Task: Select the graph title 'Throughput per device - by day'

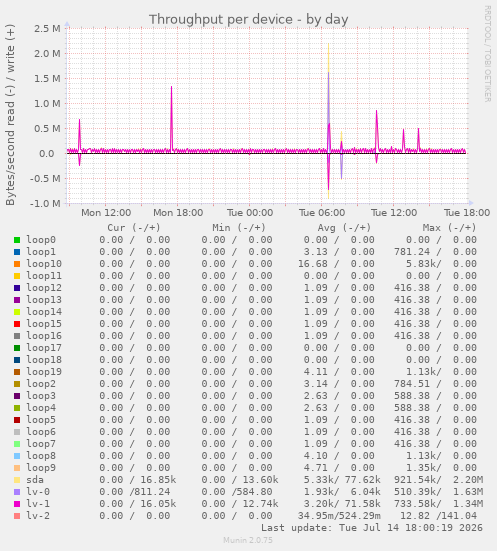Action: point(248,19)
